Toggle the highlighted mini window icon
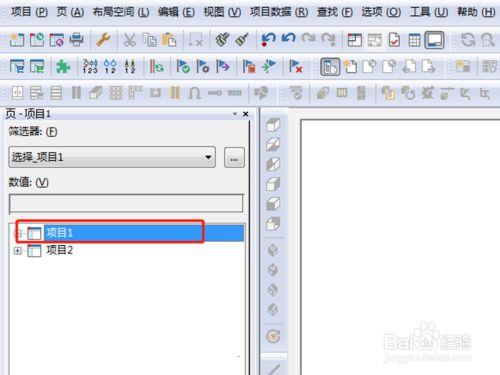This screenshot has width=500, height=375. pos(434,40)
